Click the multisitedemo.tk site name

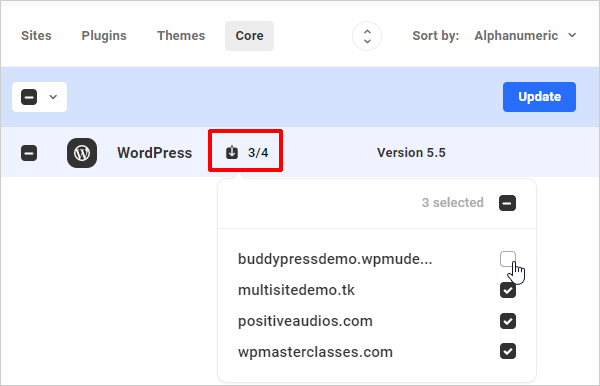pyautogui.click(x=296, y=290)
